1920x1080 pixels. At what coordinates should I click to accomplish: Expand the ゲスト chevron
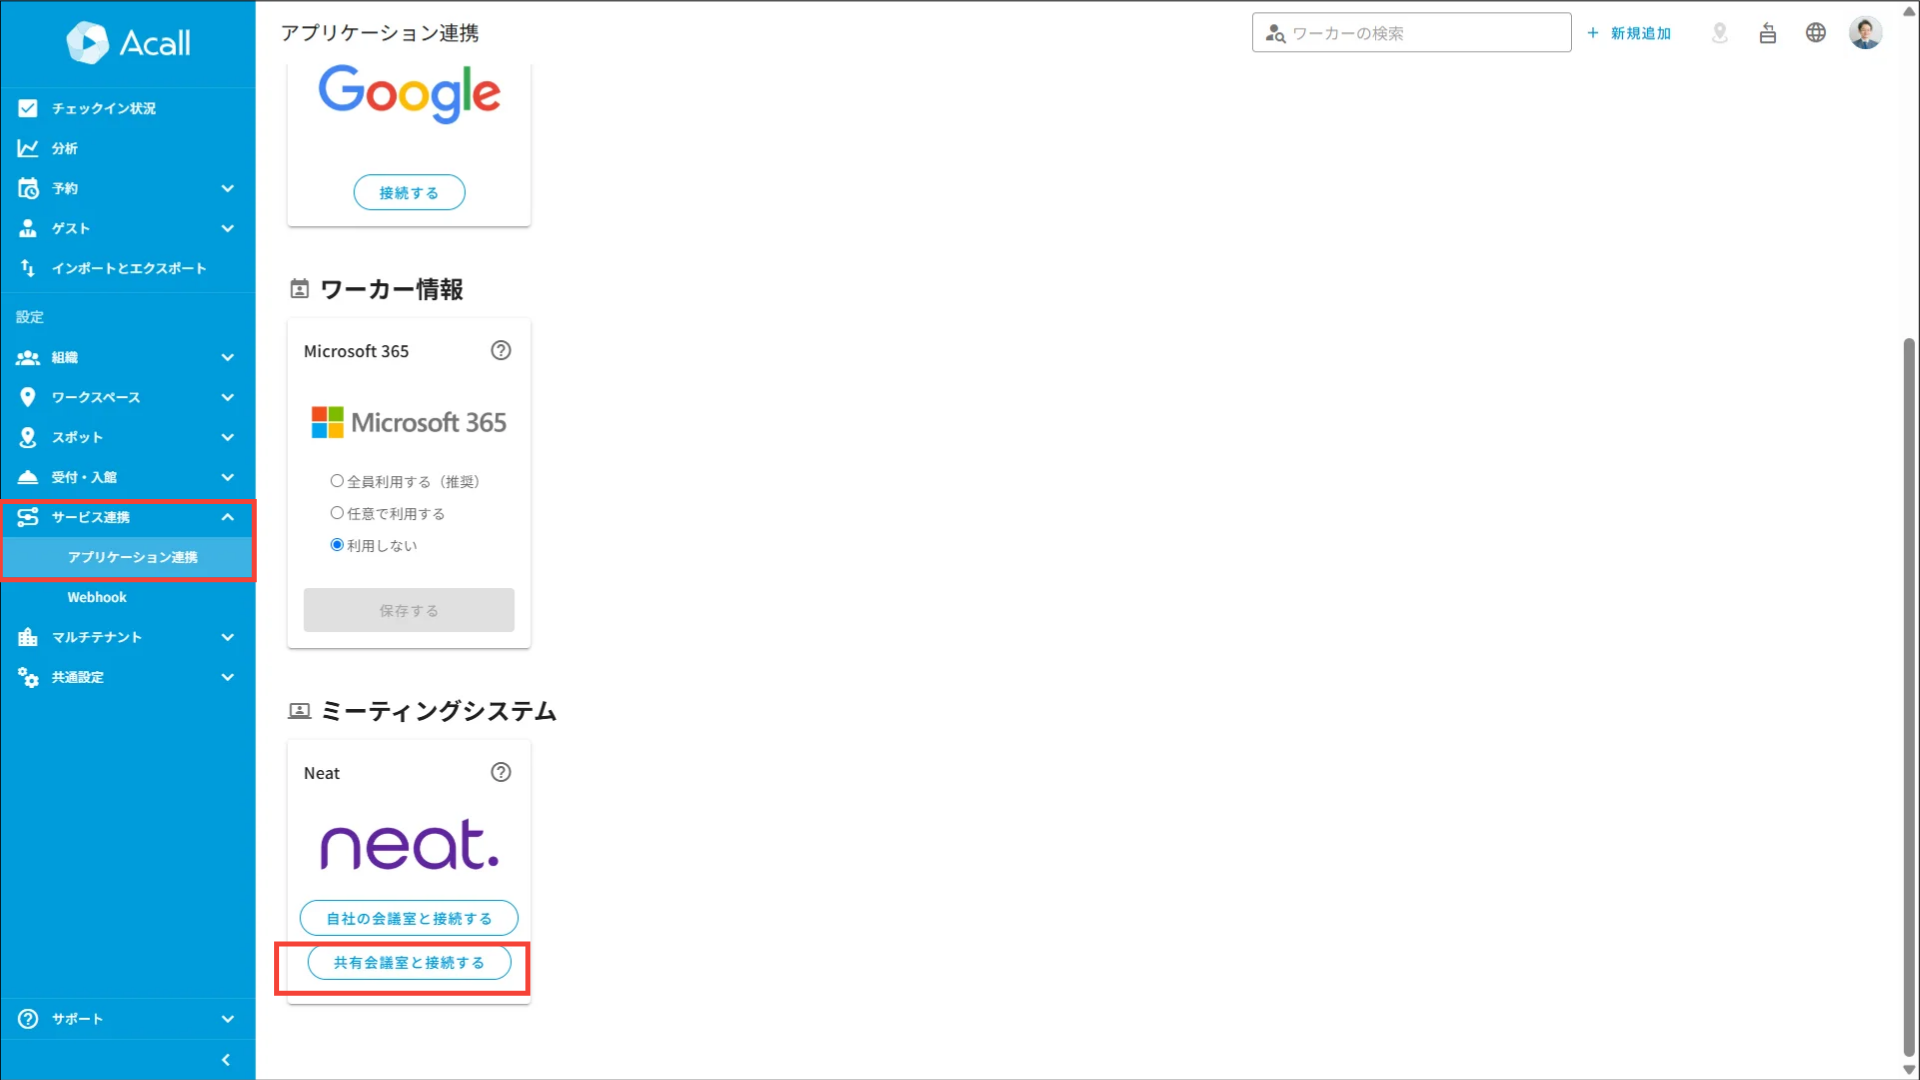coord(228,228)
